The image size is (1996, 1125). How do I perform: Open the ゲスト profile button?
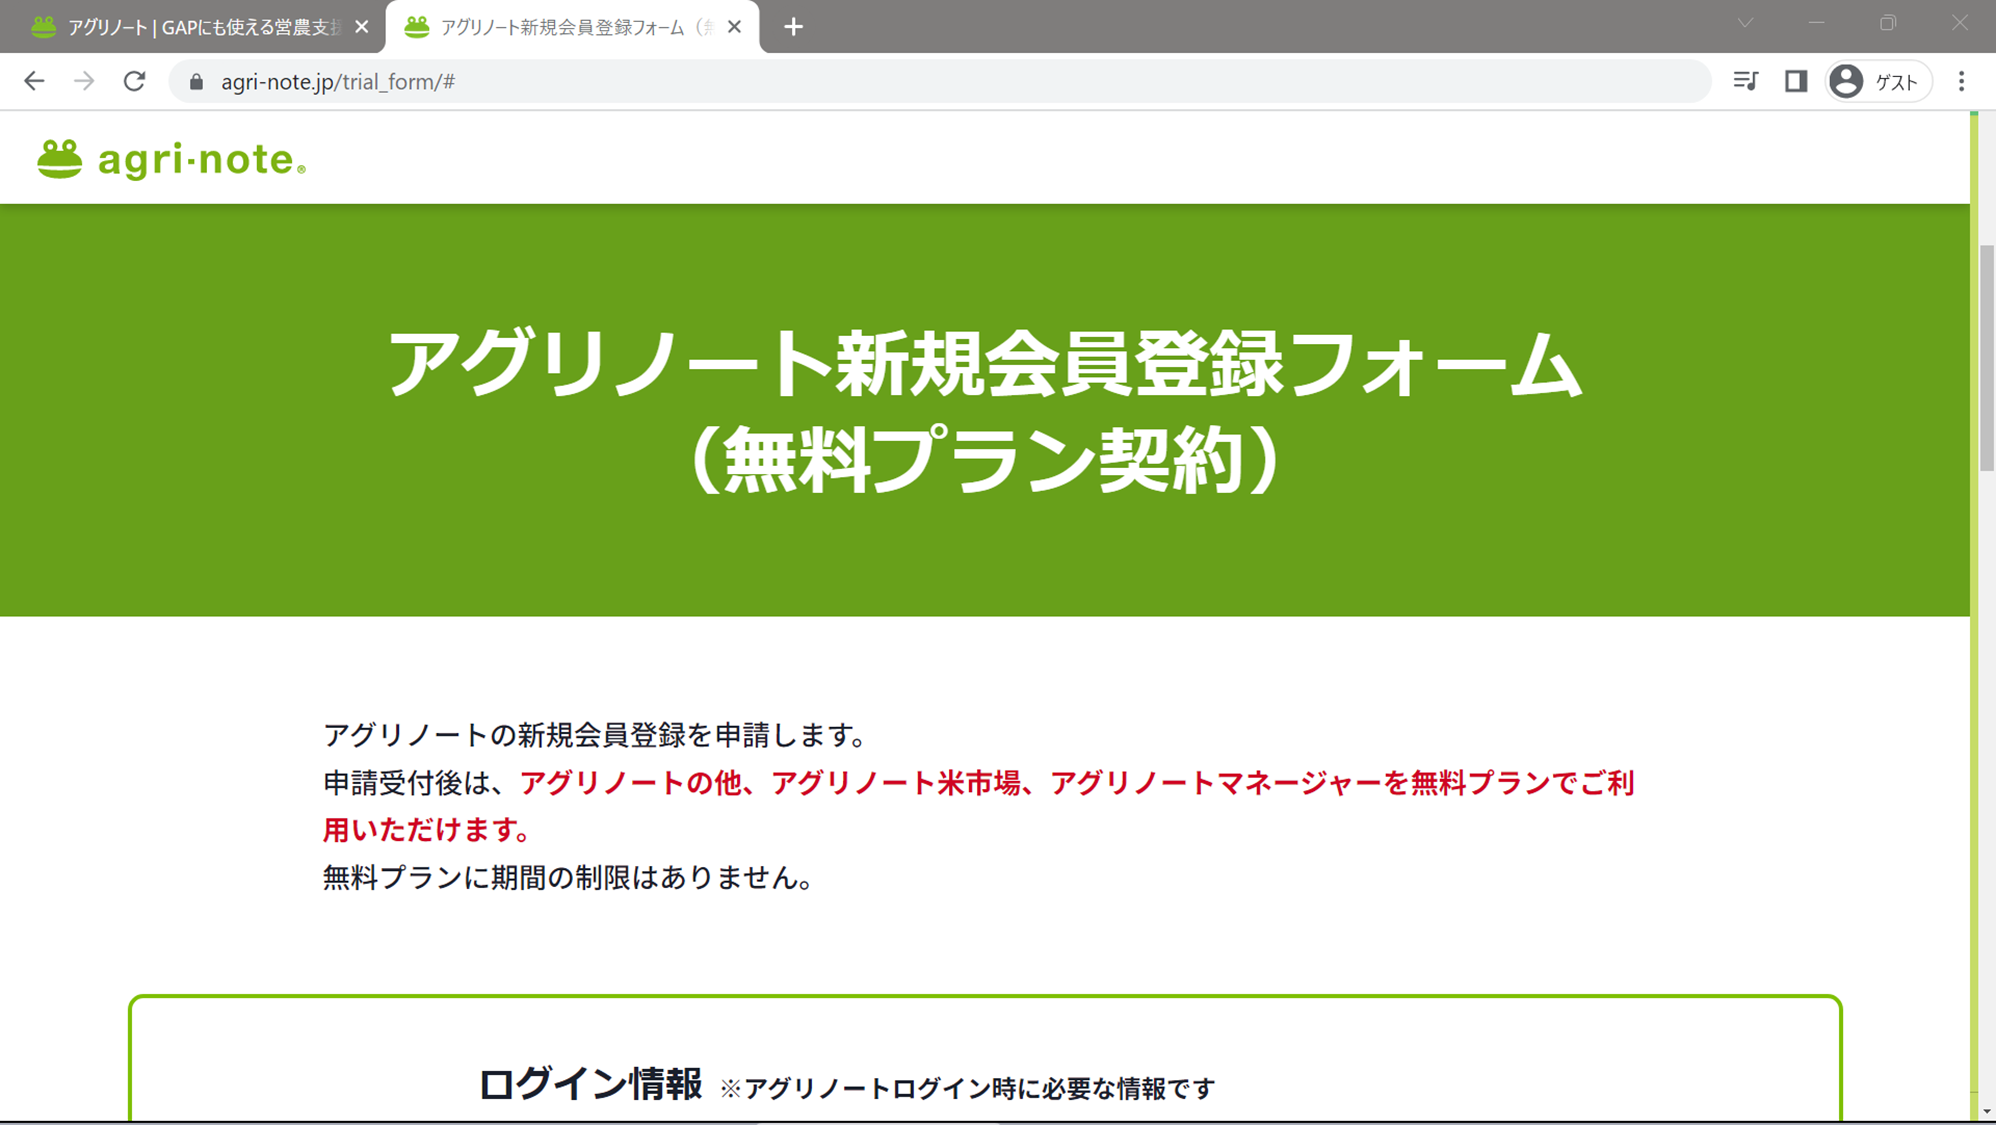[1878, 81]
